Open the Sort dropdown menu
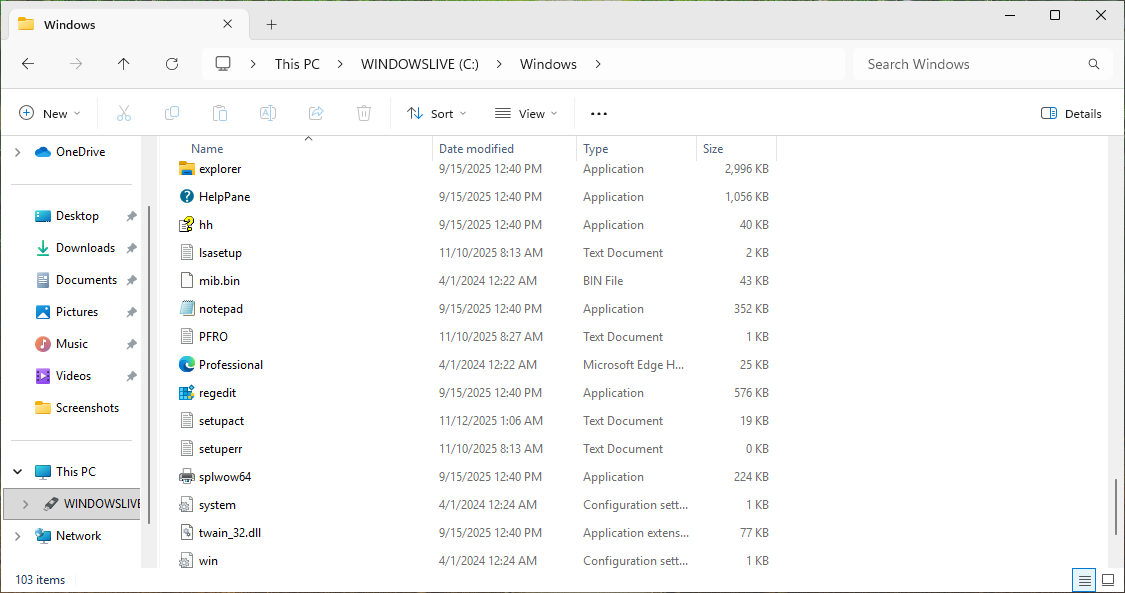The width and height of the screenshot is (1125, 593). [x=437, y=114]
